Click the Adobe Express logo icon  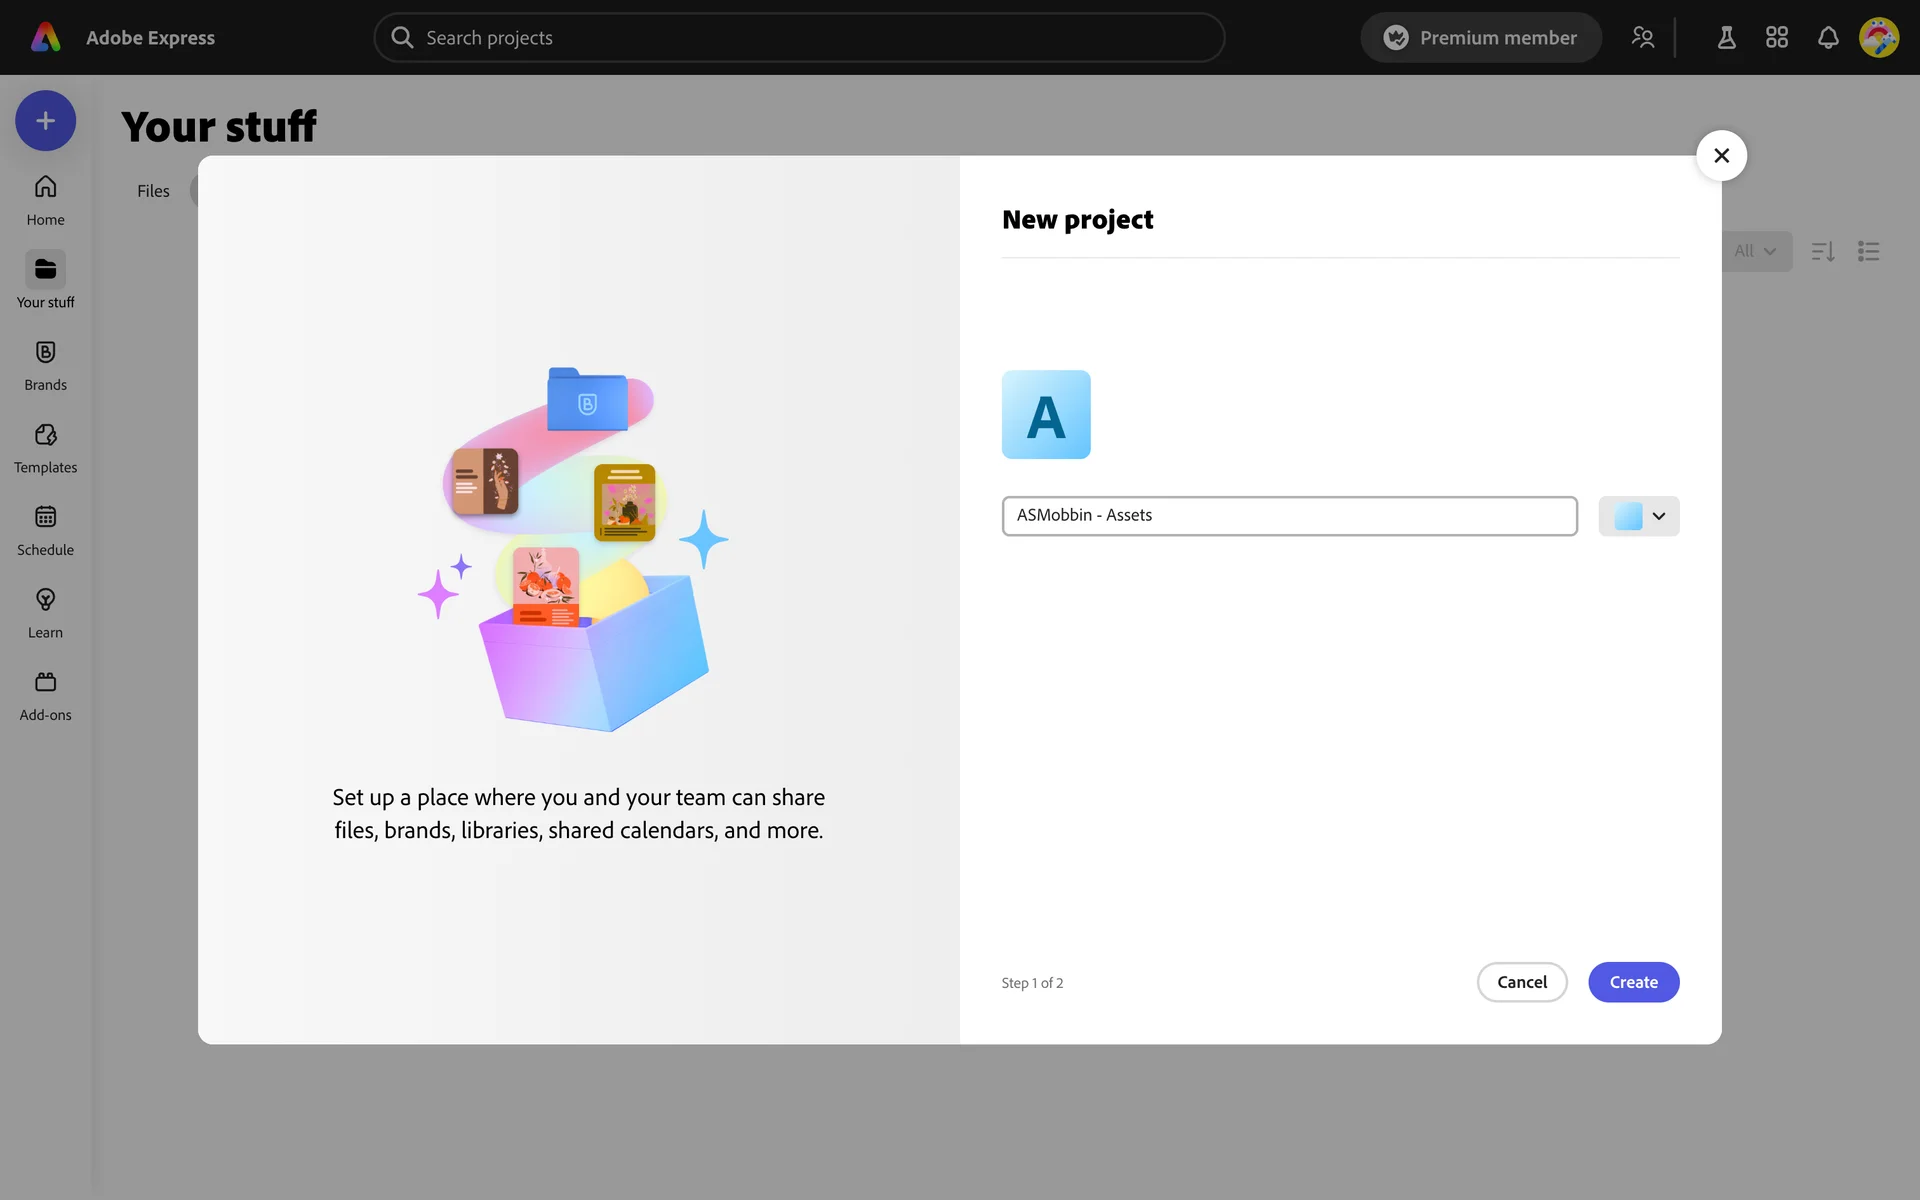pos(45,37)
